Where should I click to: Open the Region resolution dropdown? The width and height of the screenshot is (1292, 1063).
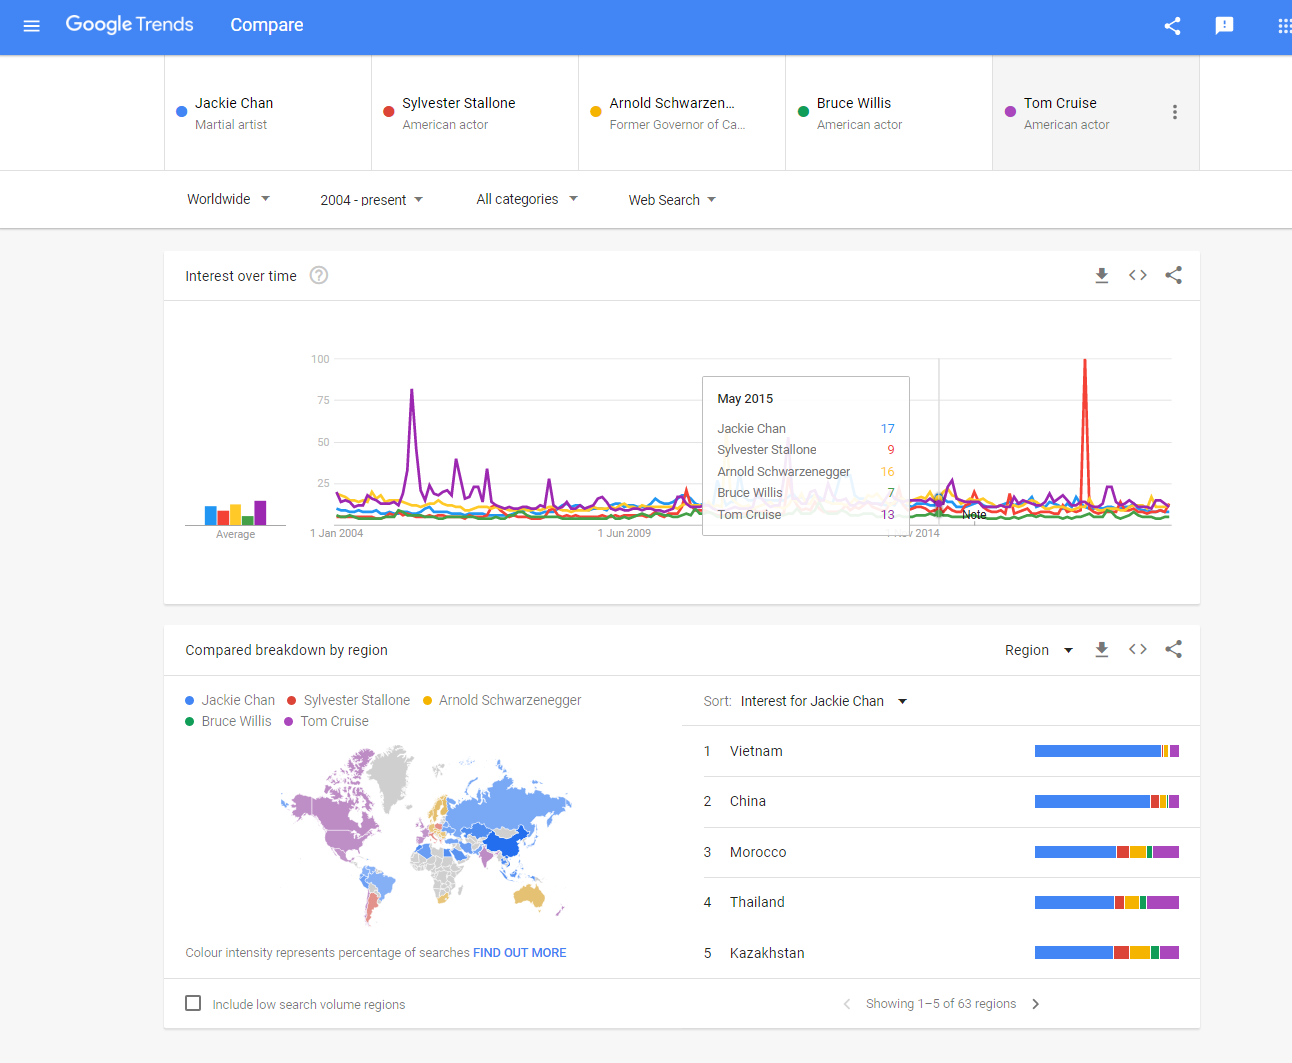tap(1039, 650)
